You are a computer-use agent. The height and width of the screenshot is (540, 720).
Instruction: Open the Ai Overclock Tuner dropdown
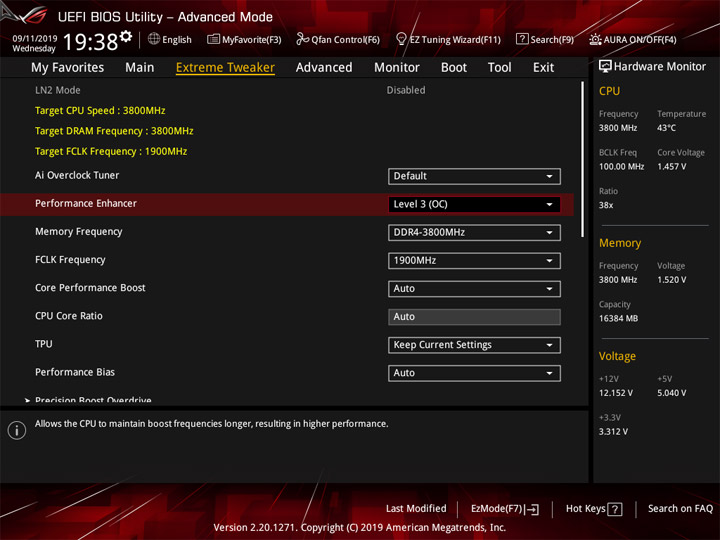pyautogui.click(x=474, y=176)
